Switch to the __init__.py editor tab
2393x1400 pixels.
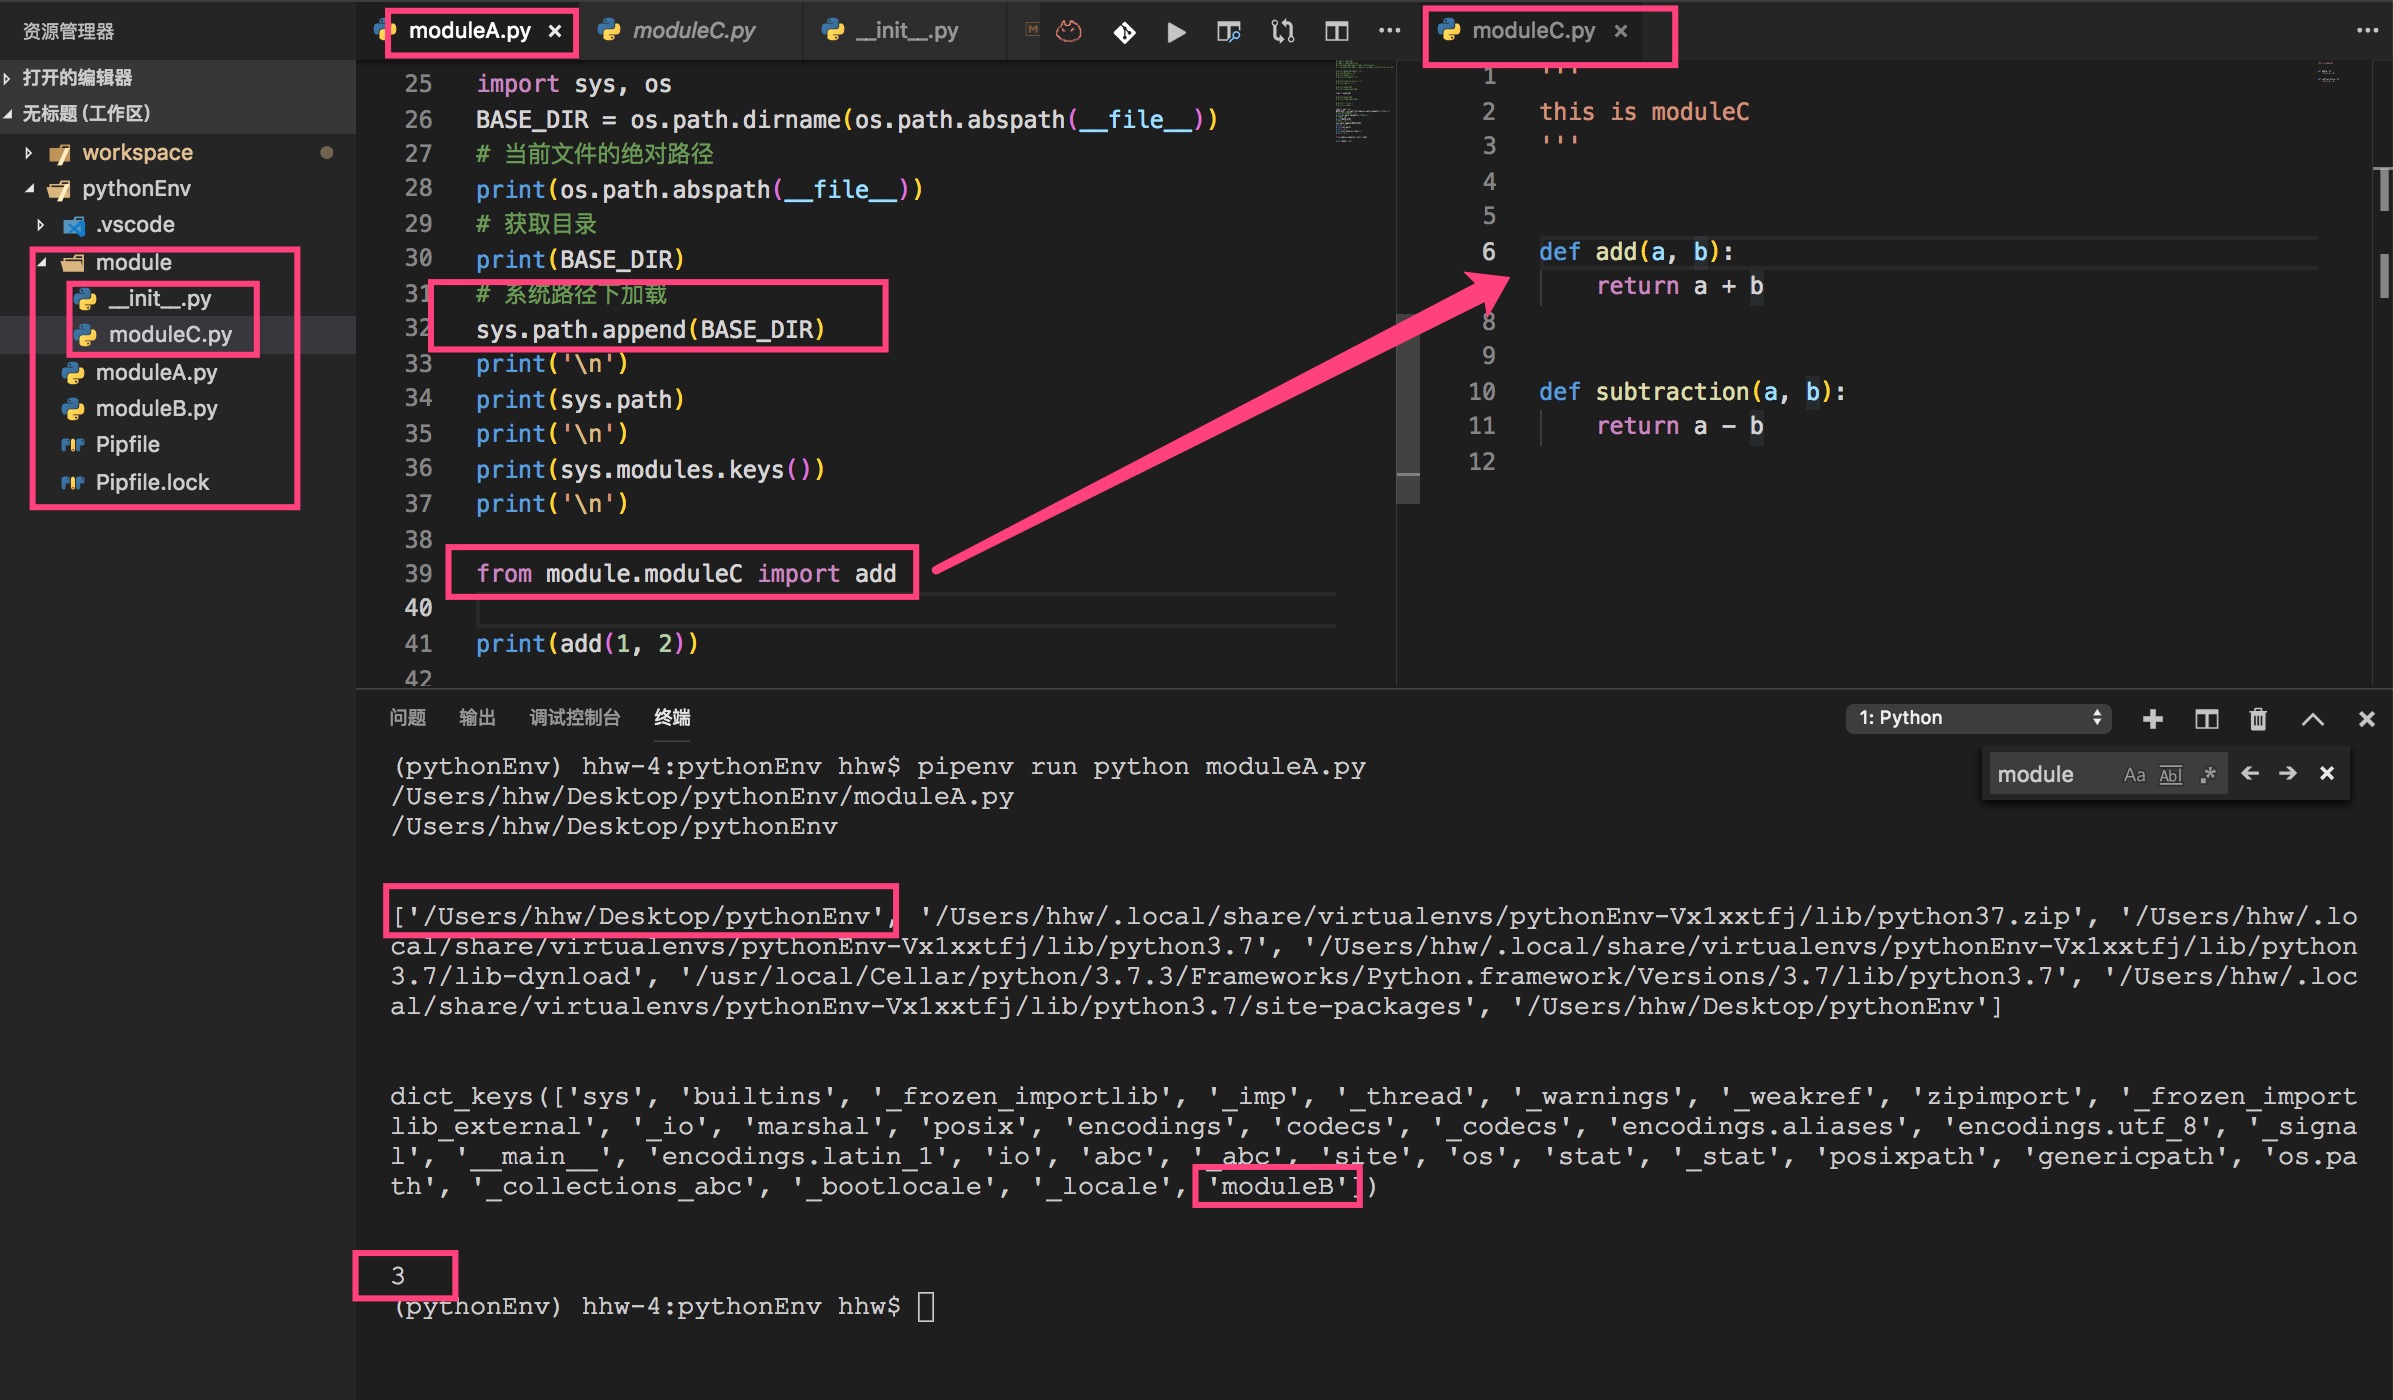point(906,31)
